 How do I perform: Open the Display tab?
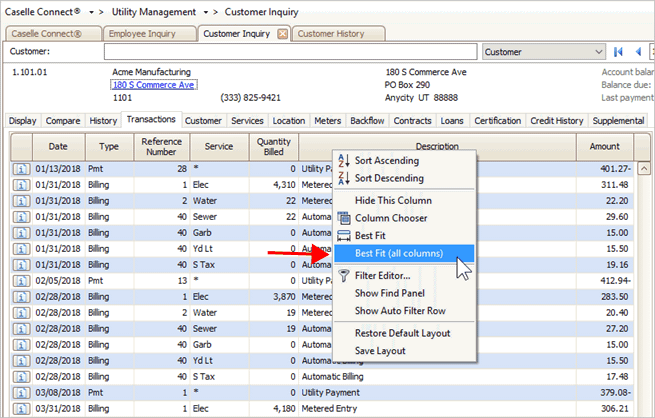coord(23,121)
